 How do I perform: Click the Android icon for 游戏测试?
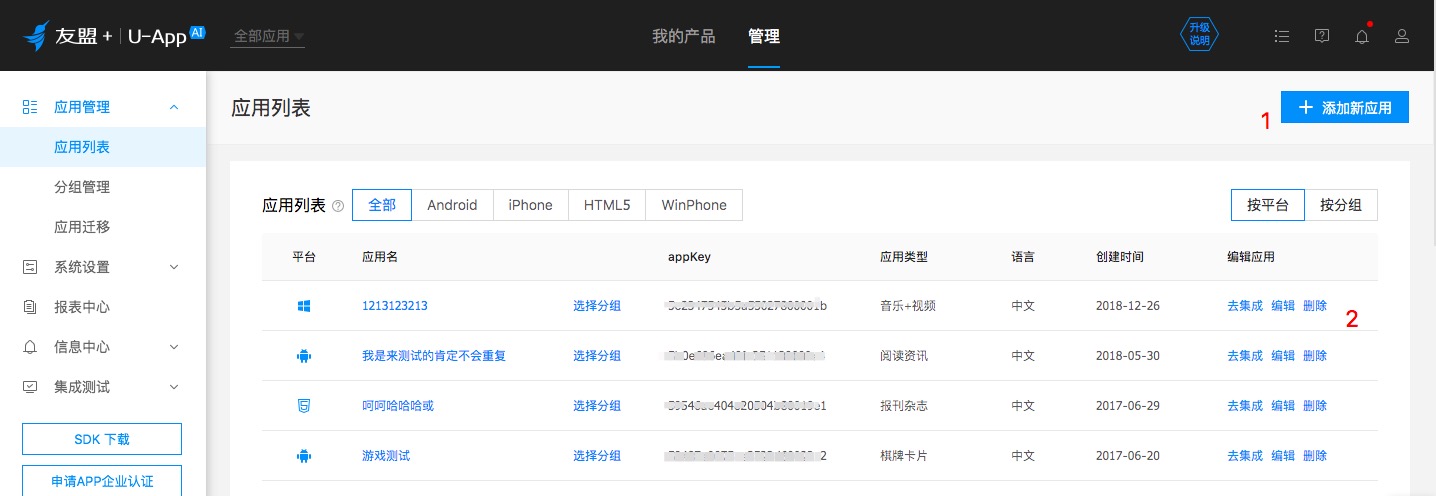point(304,456)
